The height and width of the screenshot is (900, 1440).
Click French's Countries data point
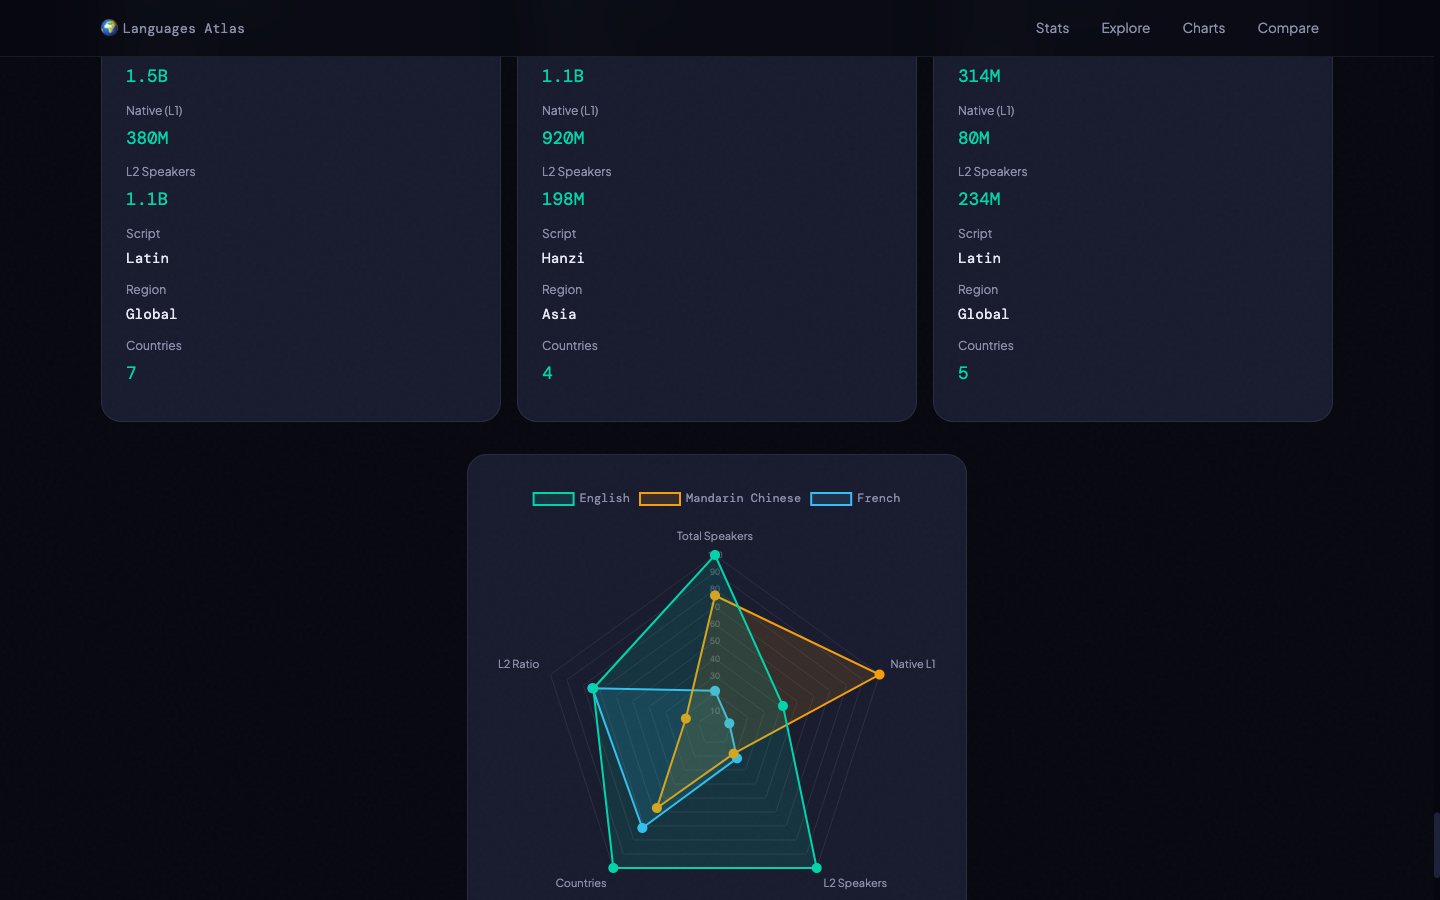point(642,828)
